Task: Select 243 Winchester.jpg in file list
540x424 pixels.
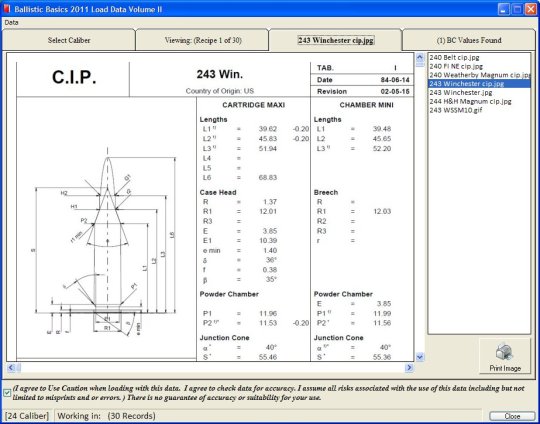Action: tap(460, 93)
